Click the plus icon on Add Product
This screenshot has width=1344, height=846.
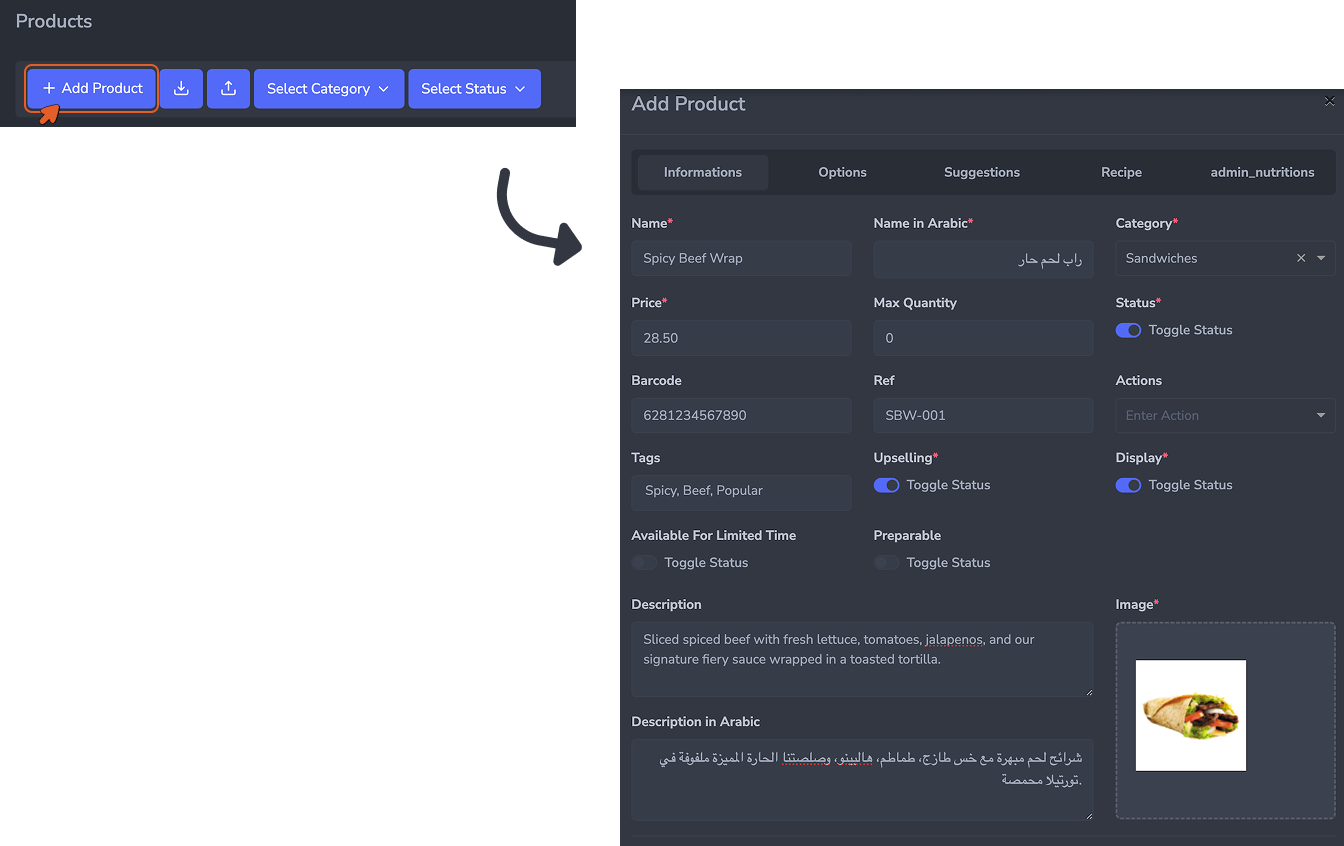coord(49,88)
